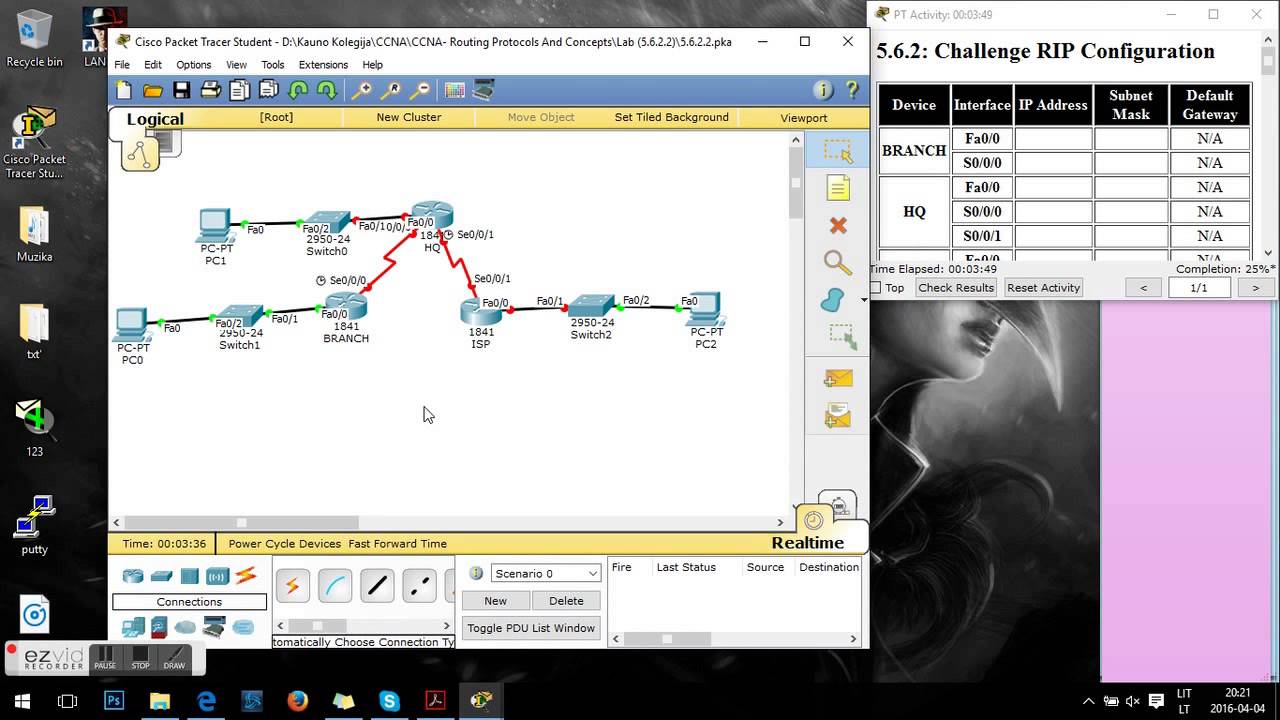Open the drawing palette icon

click(455, 90)
